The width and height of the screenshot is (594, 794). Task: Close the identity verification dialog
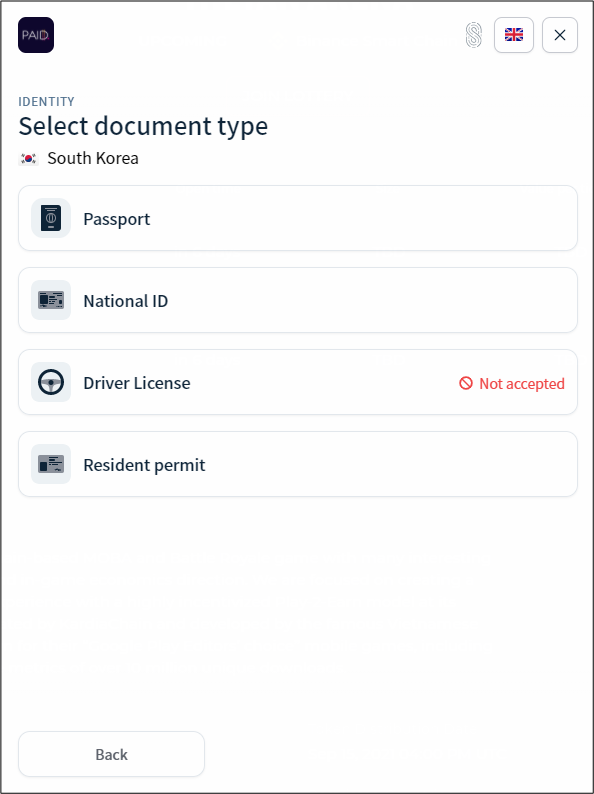click(x=560, y=35)
